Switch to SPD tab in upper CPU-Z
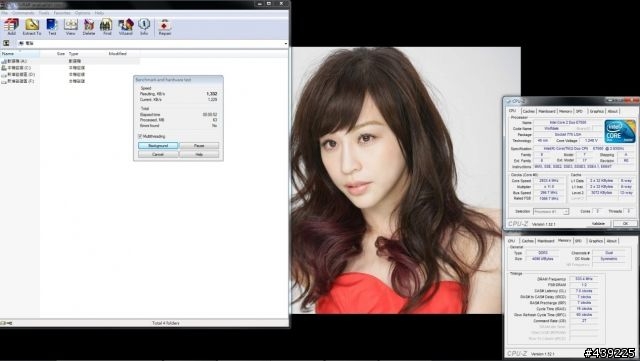 579,111
